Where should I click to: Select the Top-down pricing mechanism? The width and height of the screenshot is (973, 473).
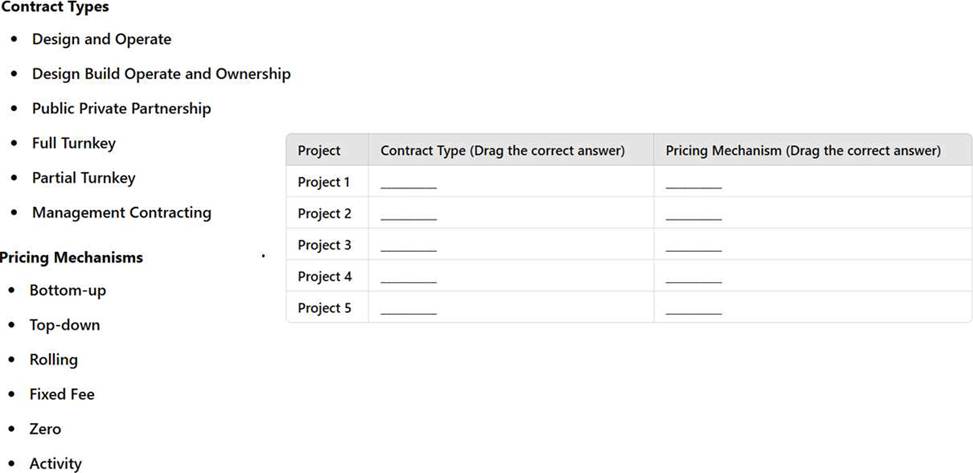coord(65,325)
